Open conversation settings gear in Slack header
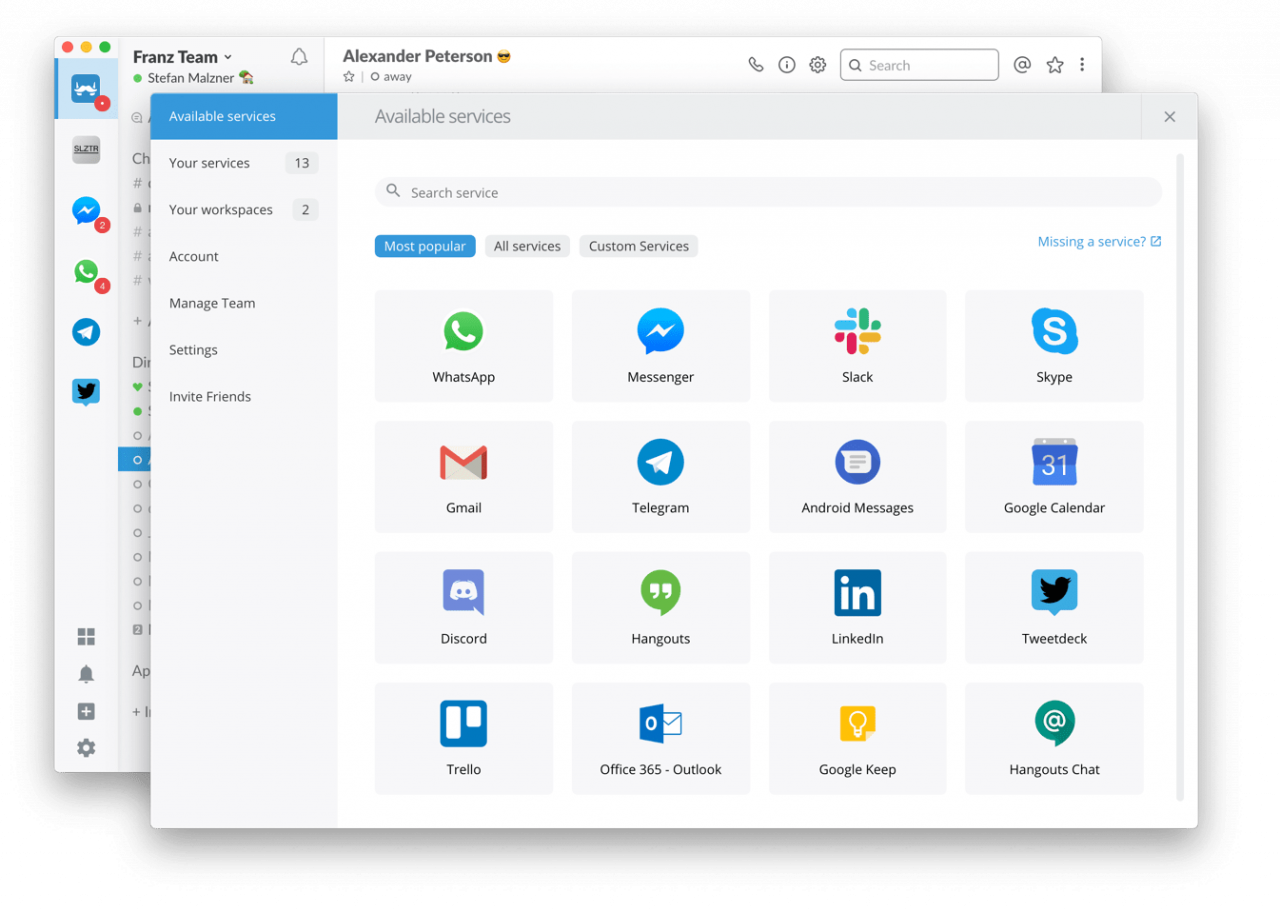 pos(818,65)
